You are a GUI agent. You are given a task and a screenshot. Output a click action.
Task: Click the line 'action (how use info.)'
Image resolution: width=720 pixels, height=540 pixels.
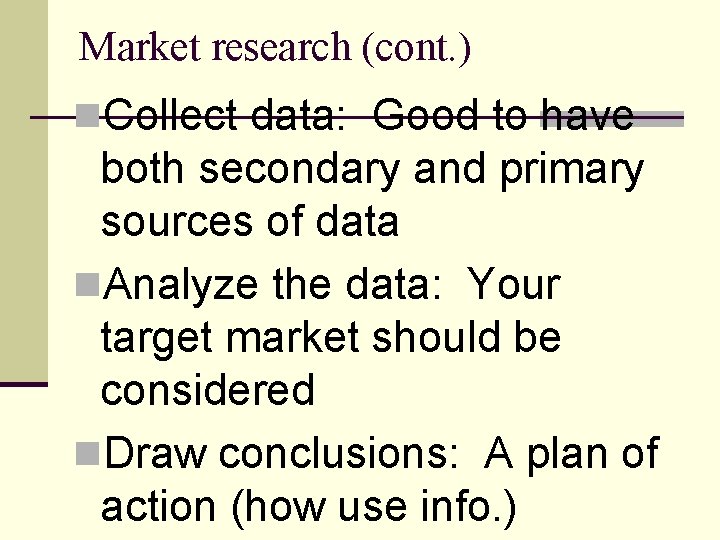(x=308, y=507)
